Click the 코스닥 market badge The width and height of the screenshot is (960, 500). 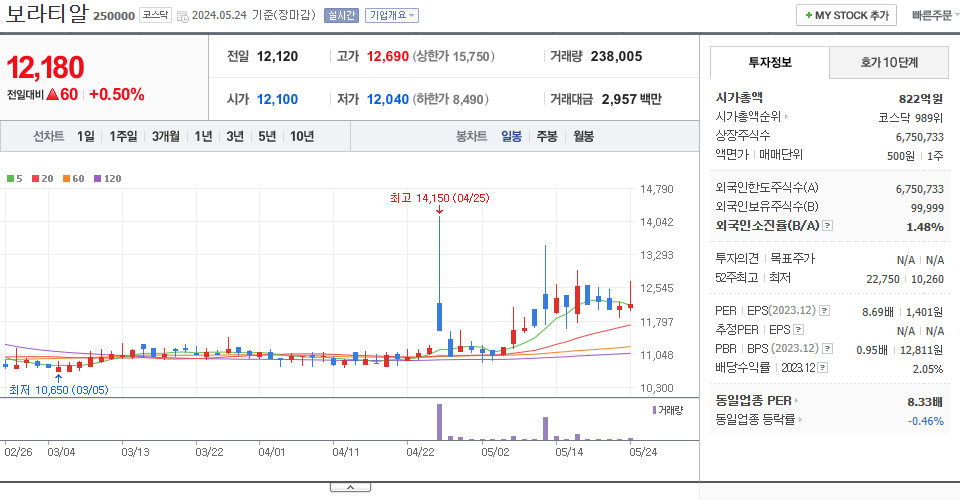156,15
